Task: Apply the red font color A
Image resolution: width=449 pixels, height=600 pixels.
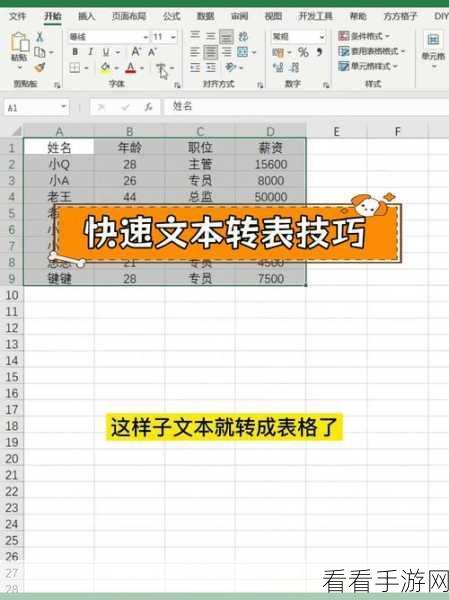Action: click(131, 68)
